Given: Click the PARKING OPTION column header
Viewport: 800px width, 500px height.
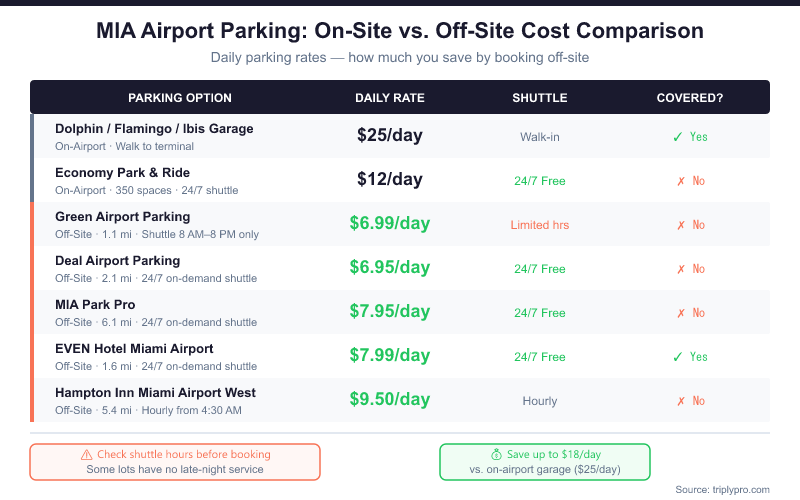Looking at the screenshot, I should pos(180,98).
